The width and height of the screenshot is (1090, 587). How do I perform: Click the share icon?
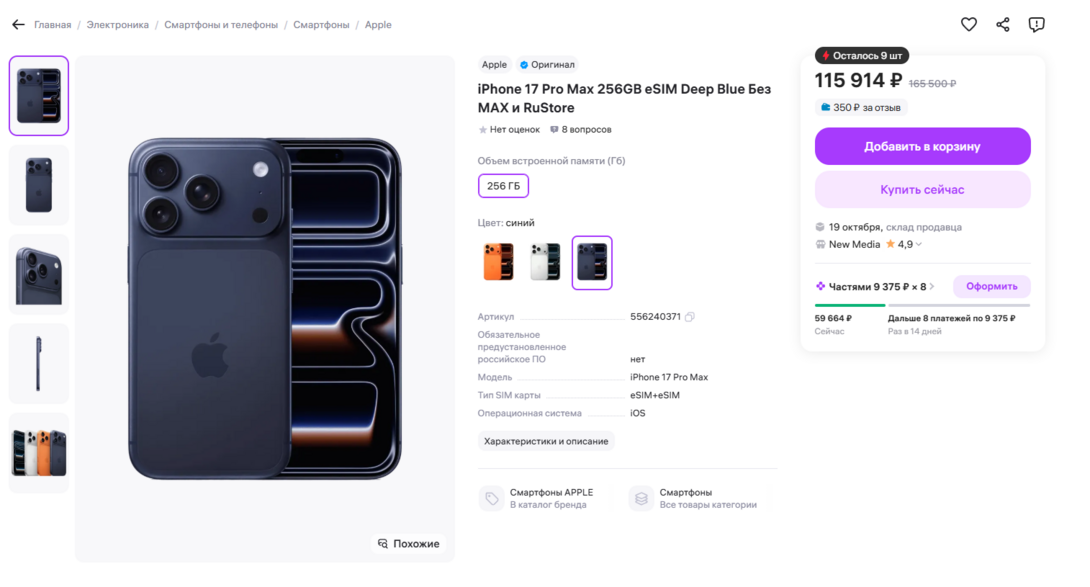click(1003, 25)
